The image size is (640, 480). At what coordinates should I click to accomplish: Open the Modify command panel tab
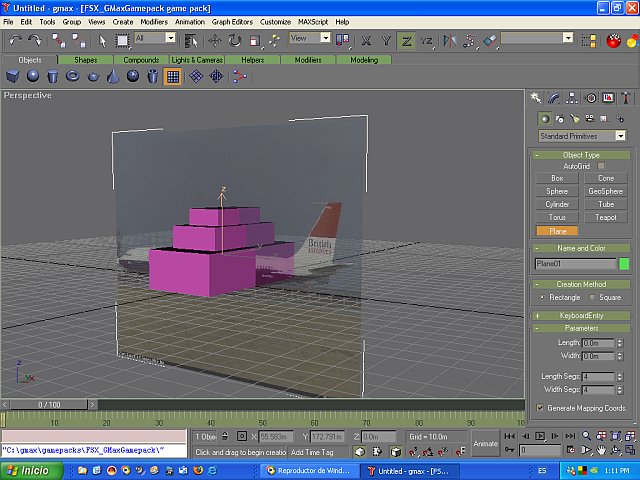[555, 98]
